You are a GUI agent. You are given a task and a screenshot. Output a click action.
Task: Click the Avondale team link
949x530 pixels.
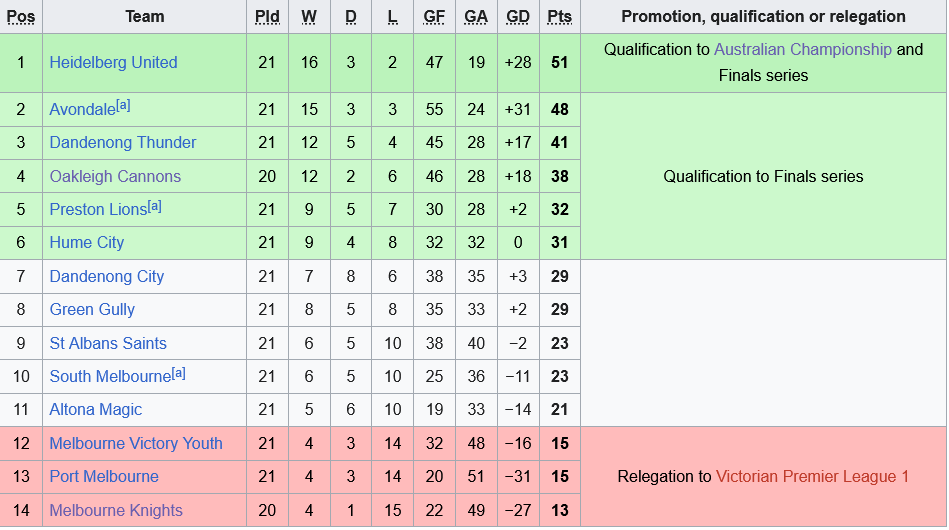click(x=82, y=110)
